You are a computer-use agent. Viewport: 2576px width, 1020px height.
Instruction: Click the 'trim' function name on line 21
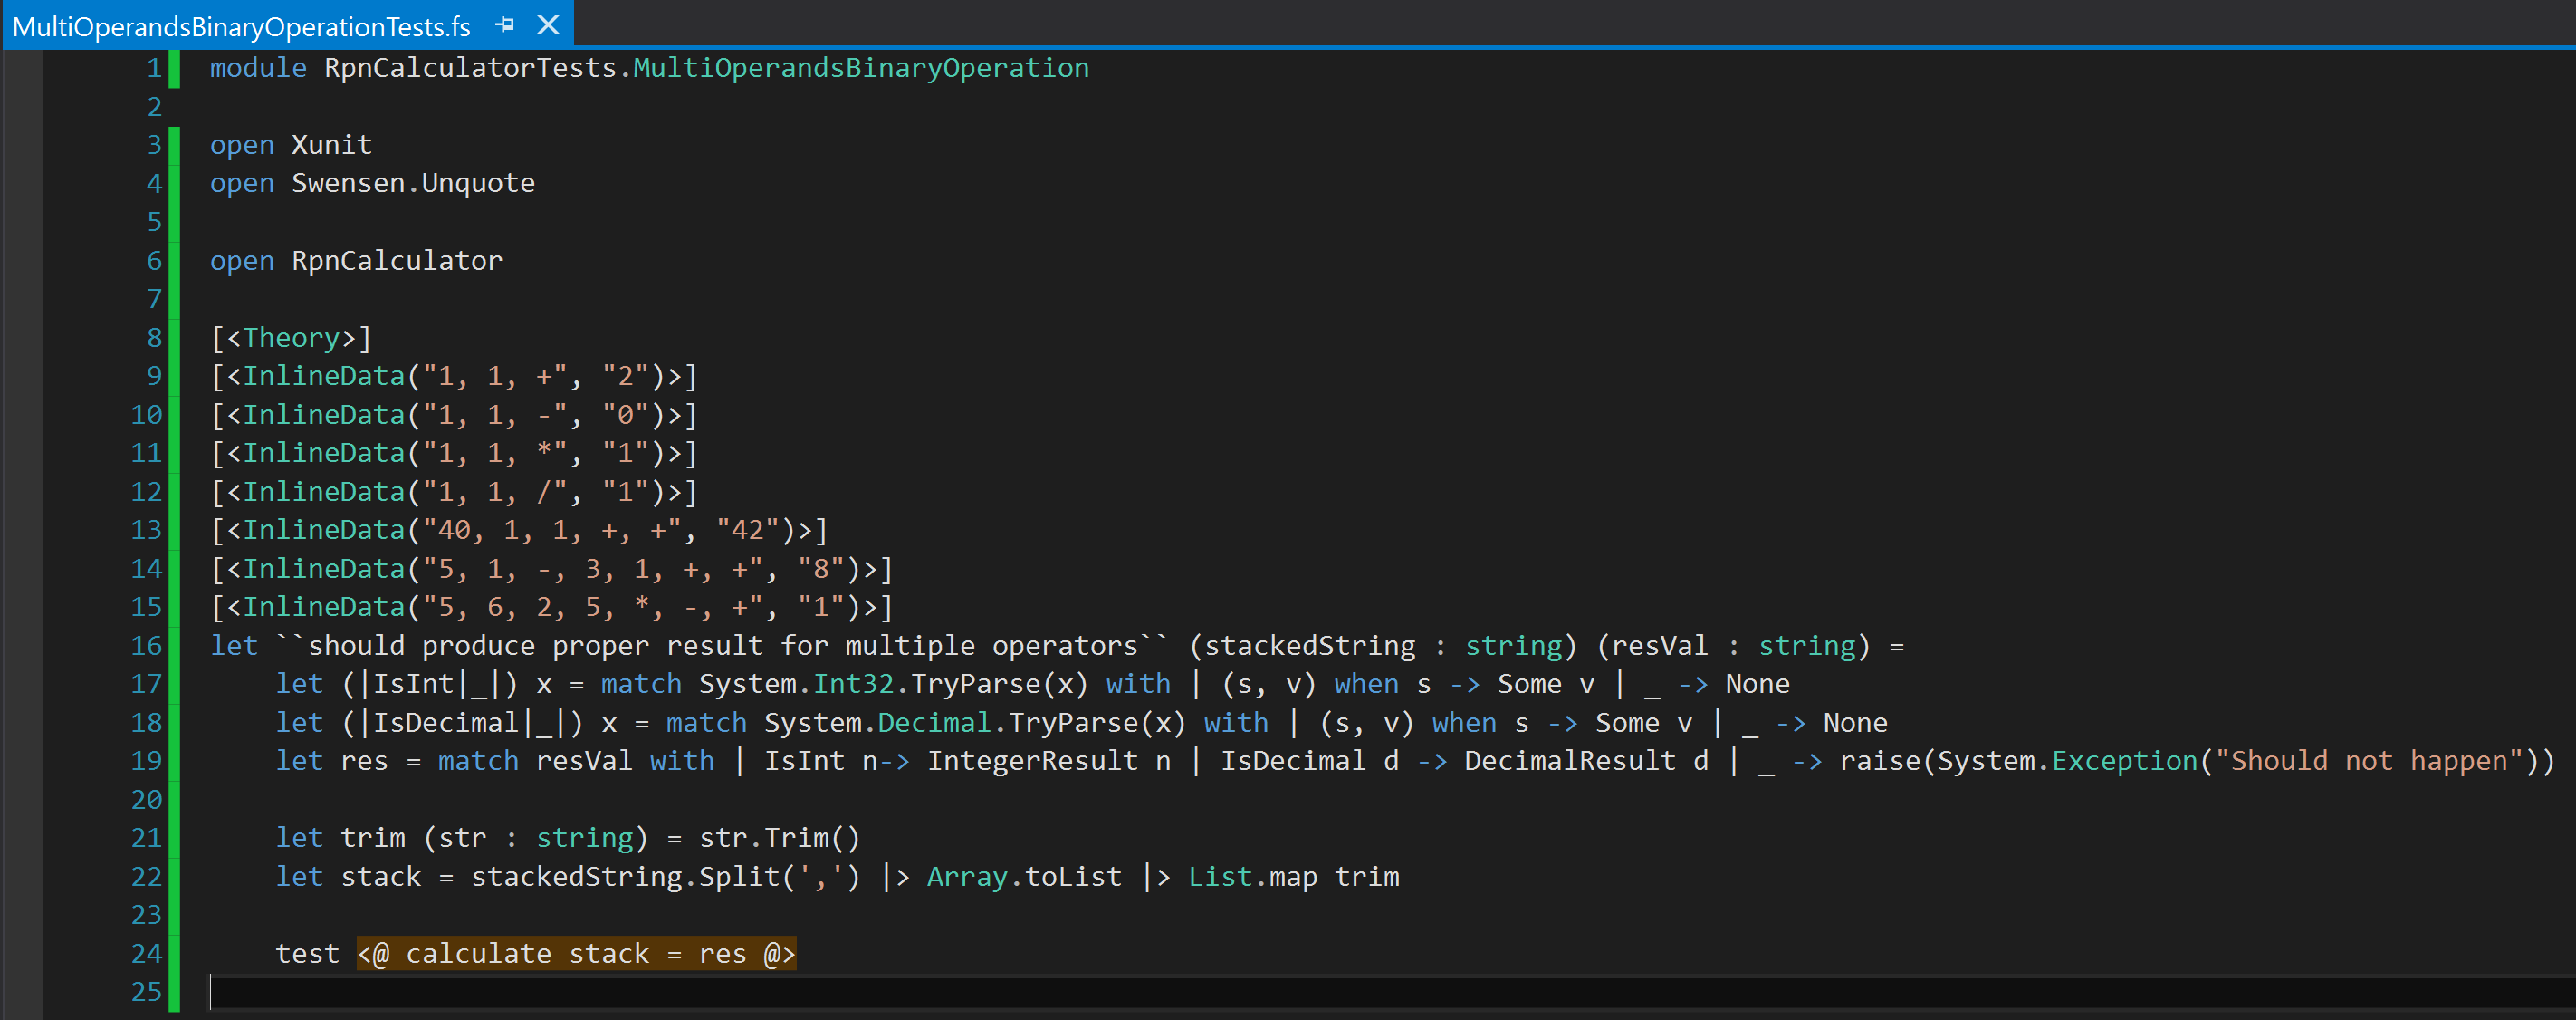click(x=373, y=838)
